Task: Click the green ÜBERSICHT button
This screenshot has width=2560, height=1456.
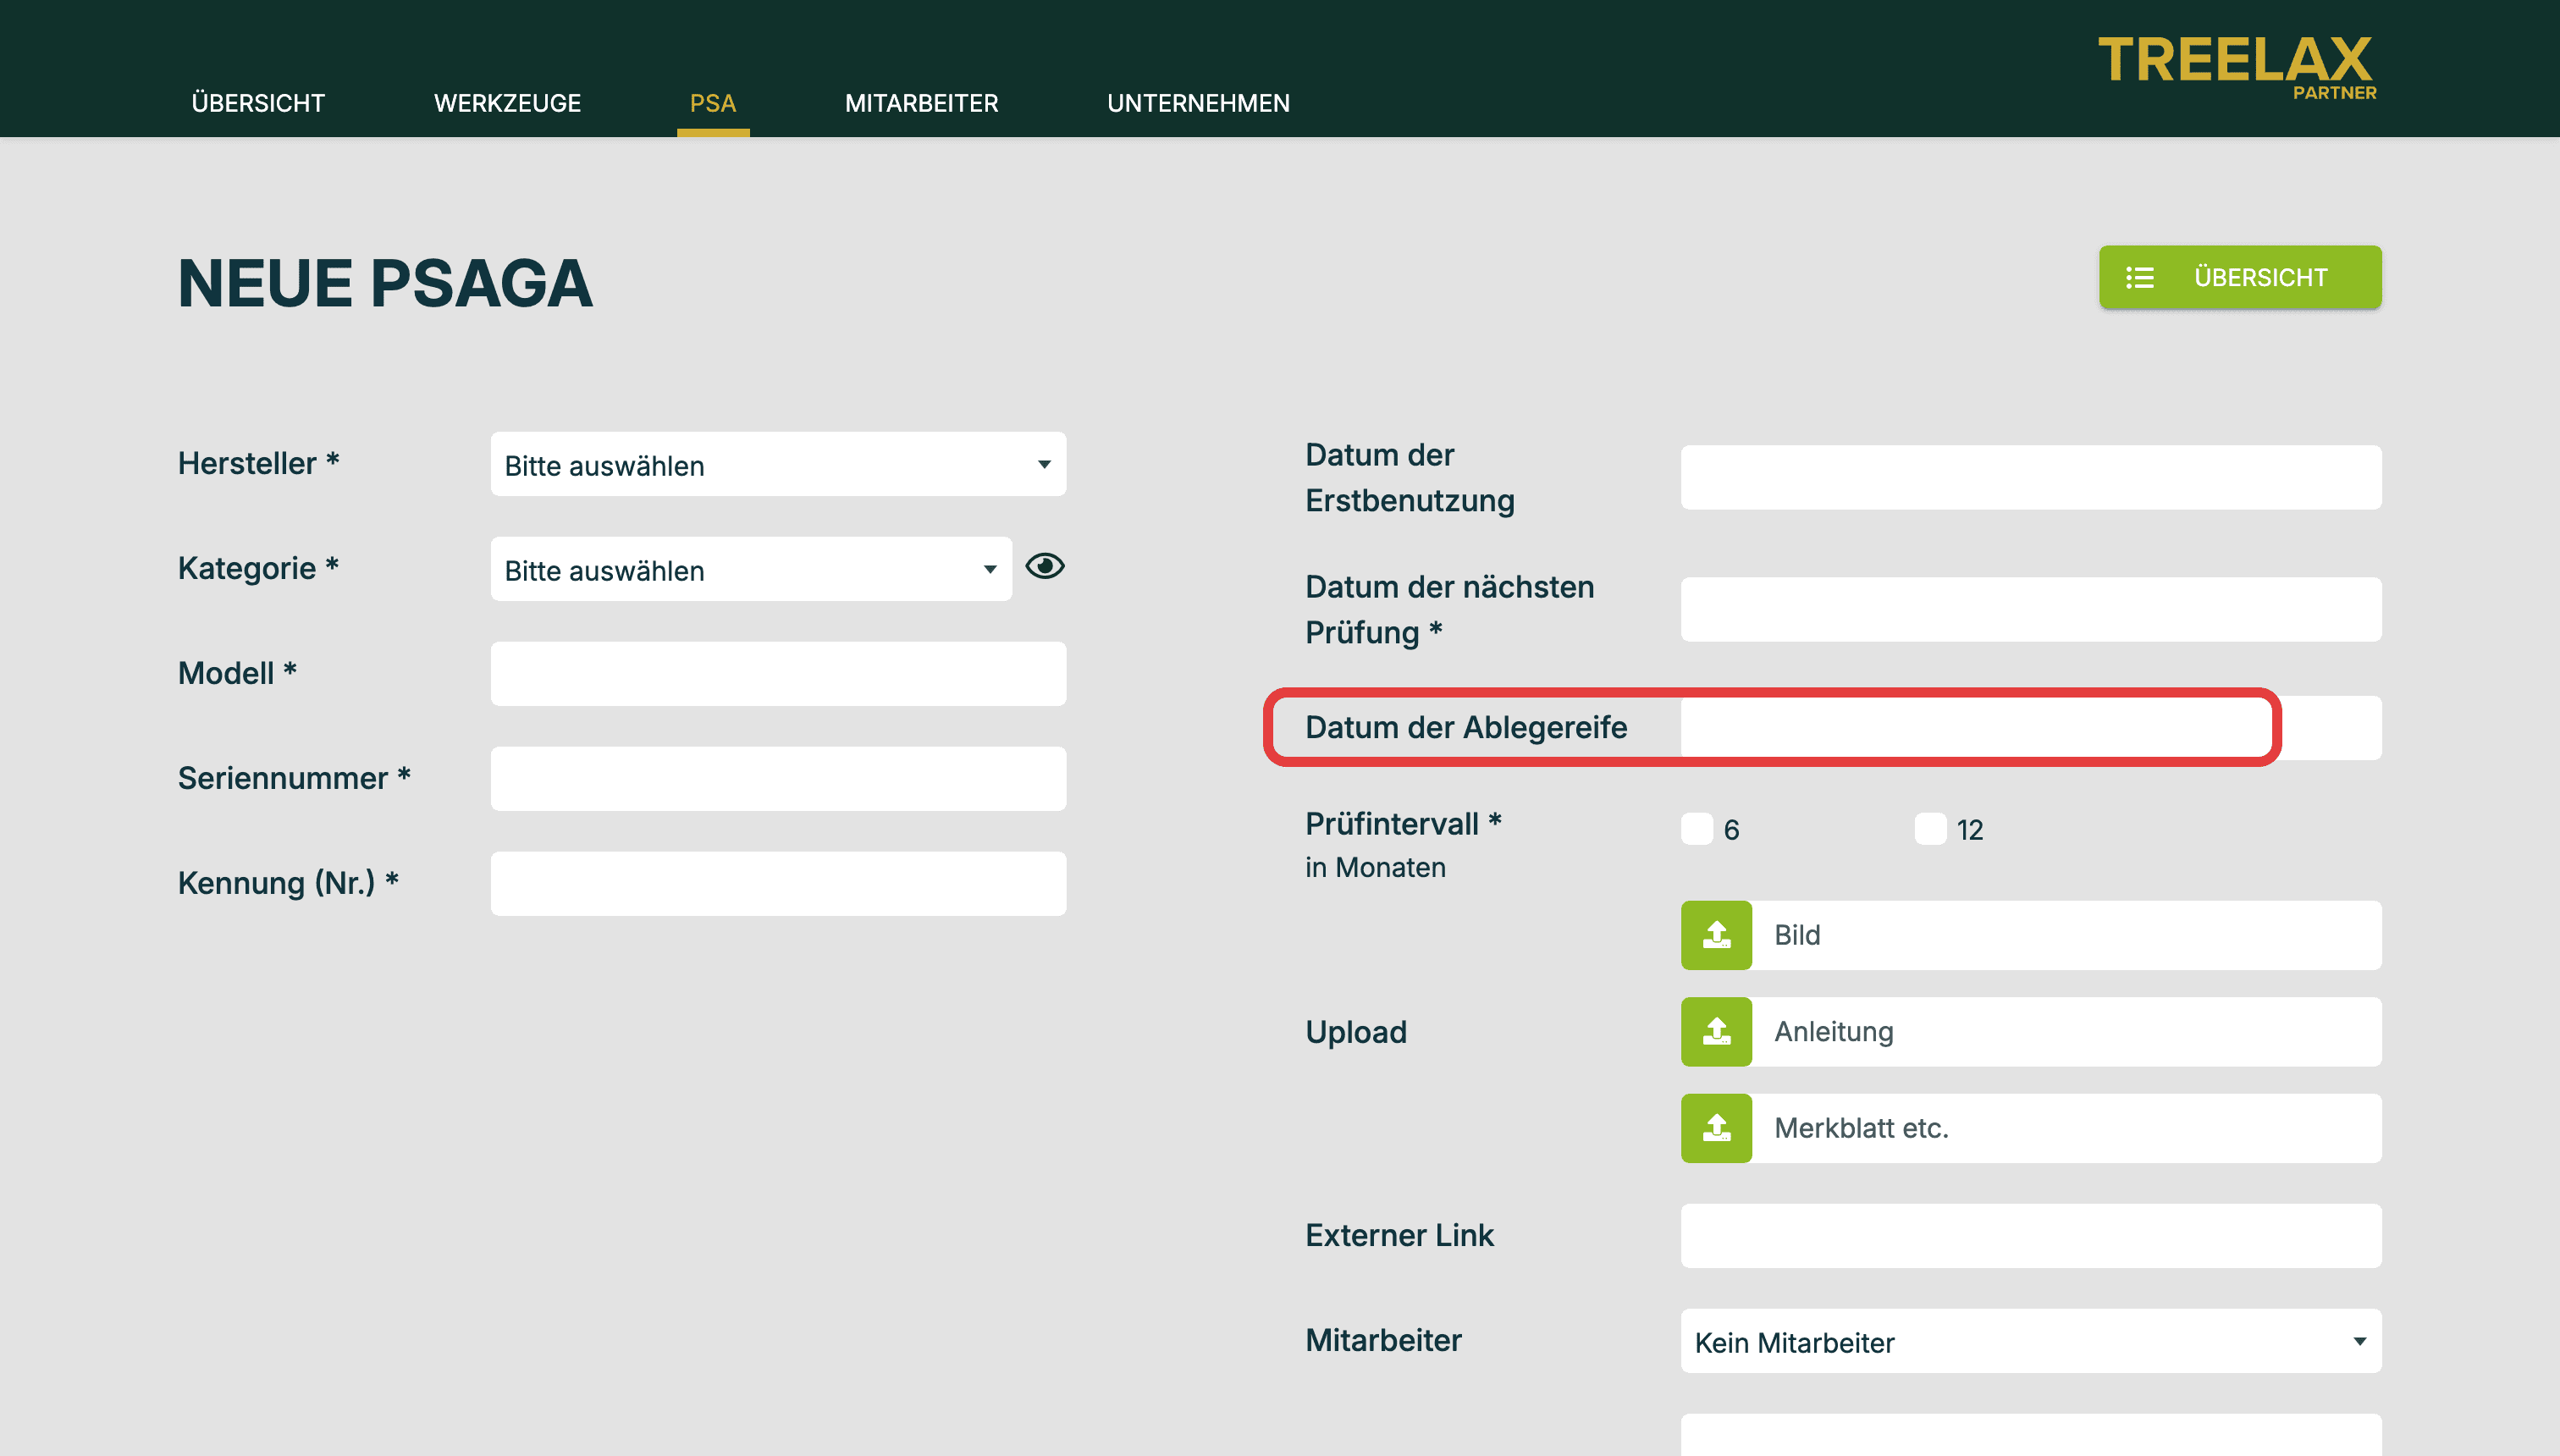Action: pyautogui.click(x=2240, y=277)
